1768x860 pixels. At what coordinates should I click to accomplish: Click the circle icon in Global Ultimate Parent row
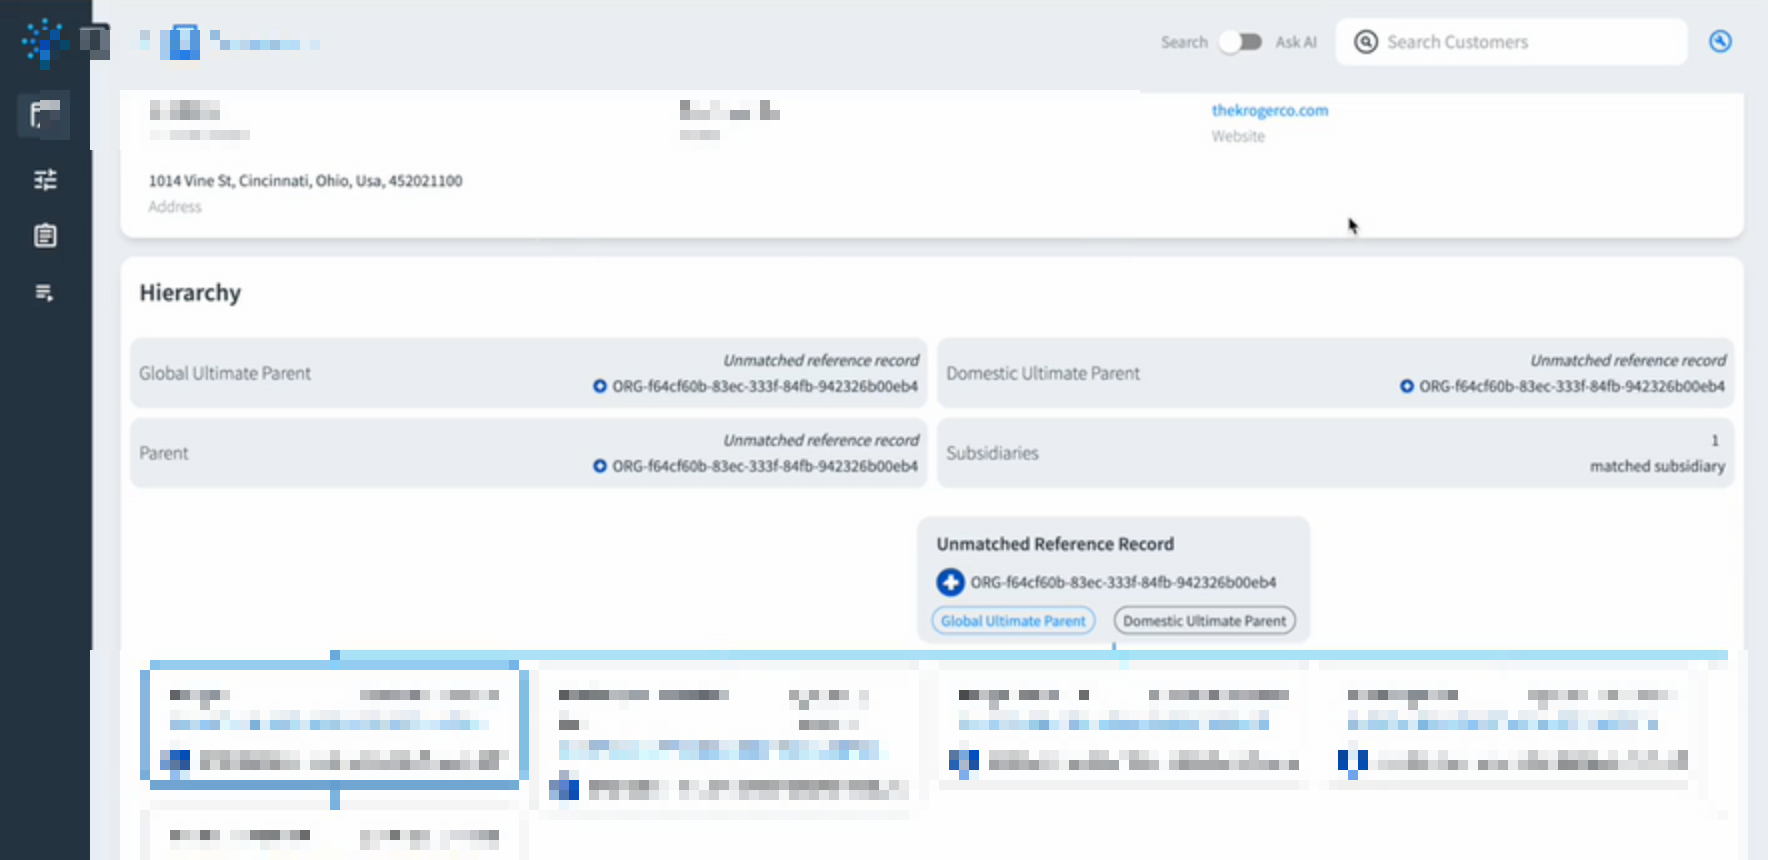pos(600,386)
